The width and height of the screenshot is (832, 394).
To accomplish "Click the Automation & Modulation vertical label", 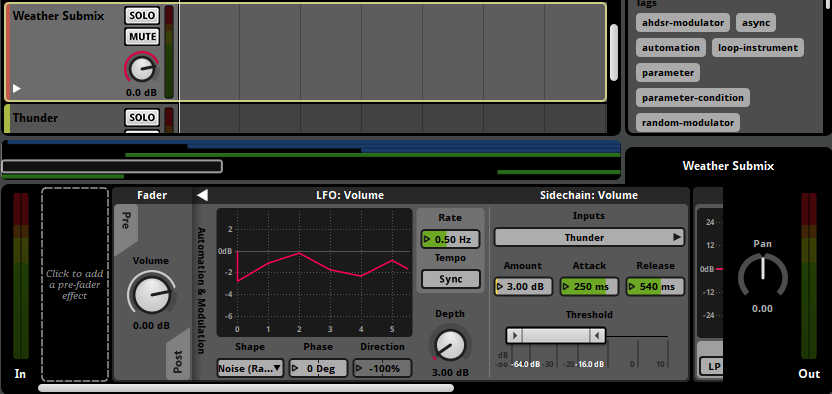I will (202, 291).
